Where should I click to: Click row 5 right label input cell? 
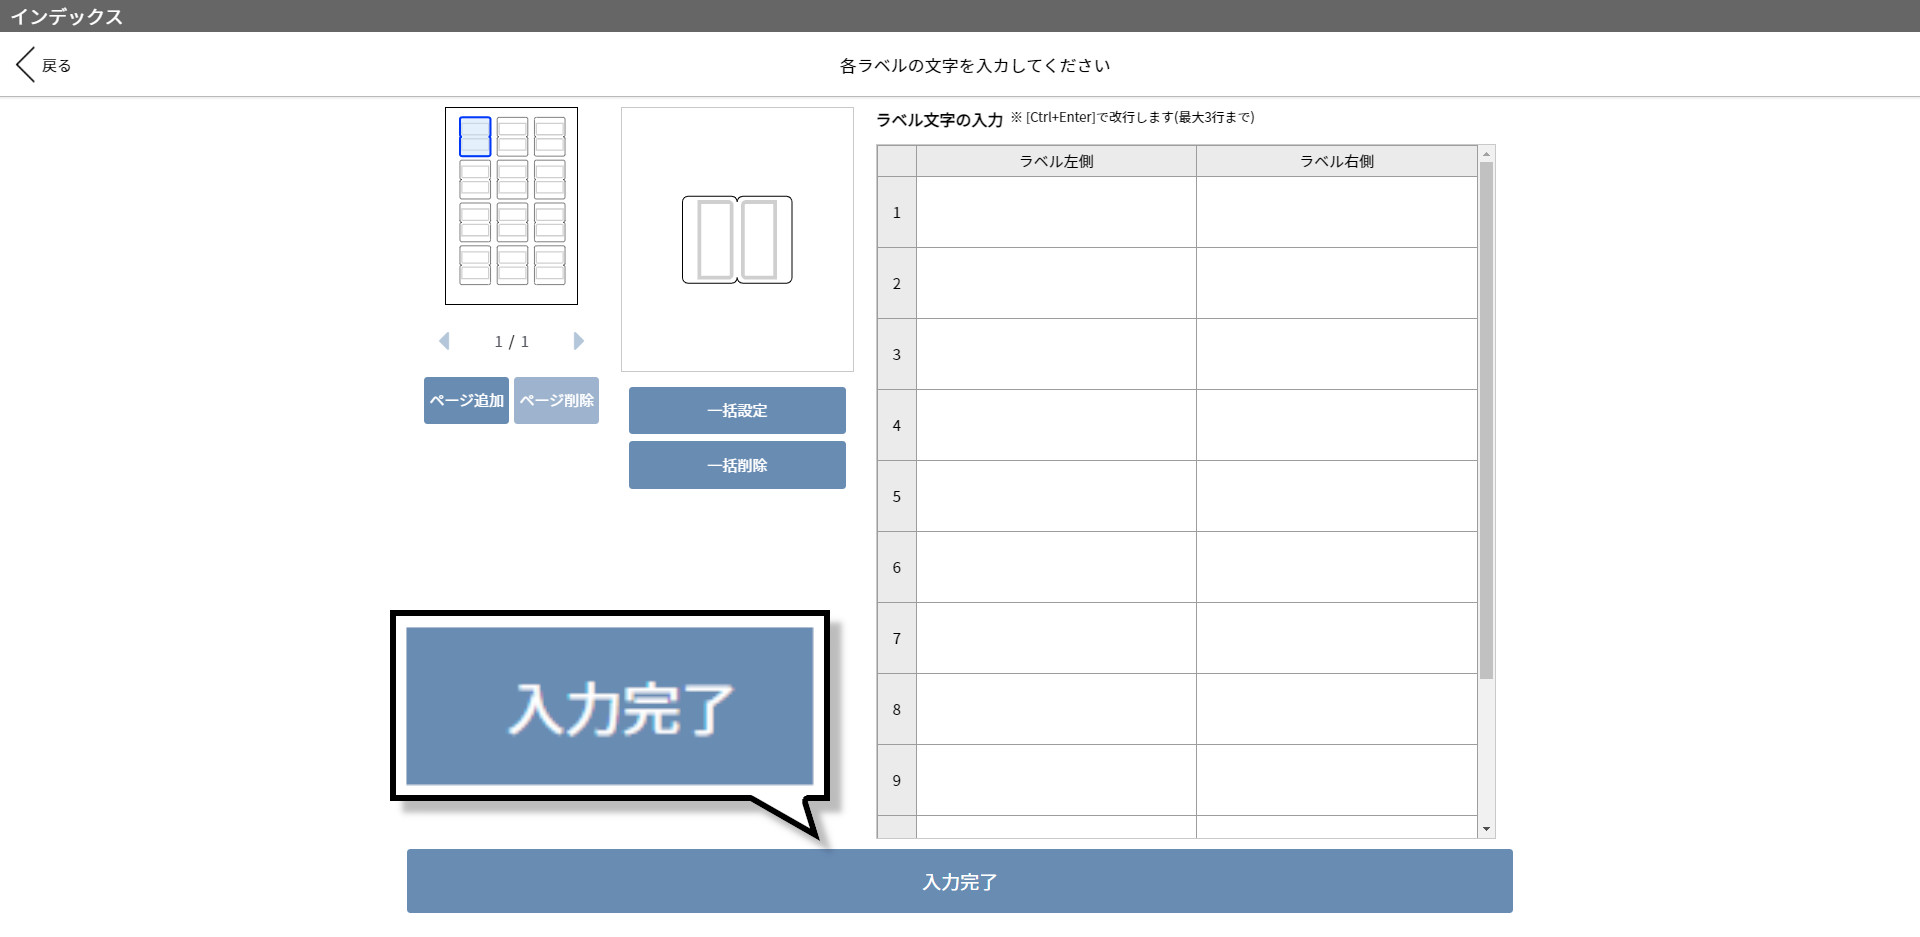[x=1336, y=496]
